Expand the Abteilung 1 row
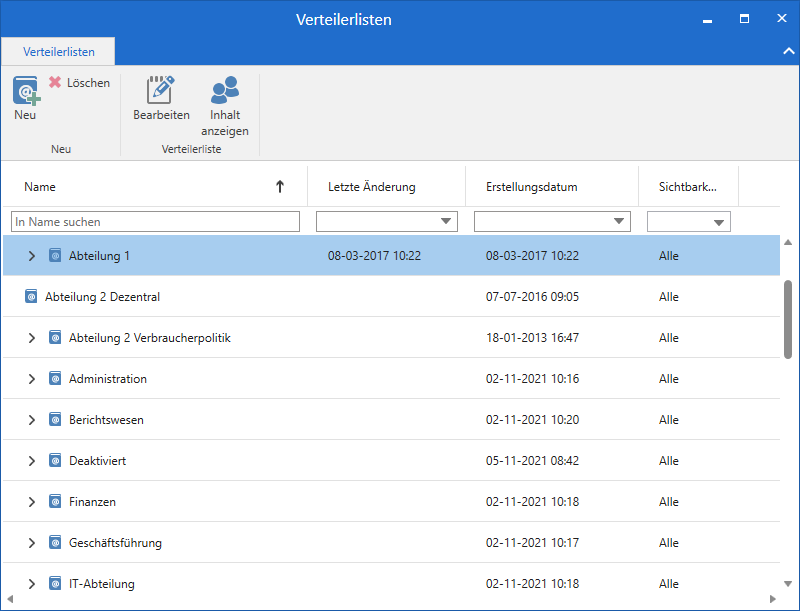Screen dimensions: 800x611 pos(32,256)
